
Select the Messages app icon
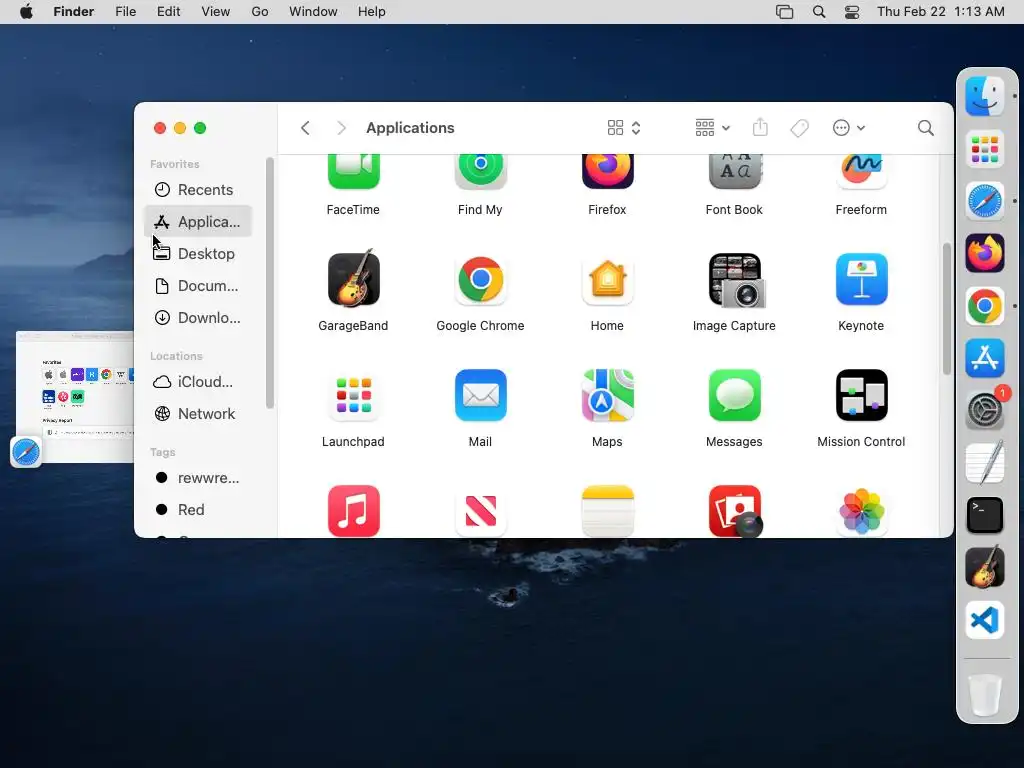coord(734,395)
